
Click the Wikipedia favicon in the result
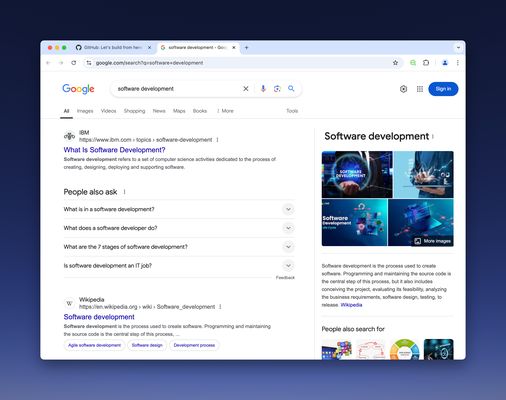pyautogui.click(x=69, y=303)
